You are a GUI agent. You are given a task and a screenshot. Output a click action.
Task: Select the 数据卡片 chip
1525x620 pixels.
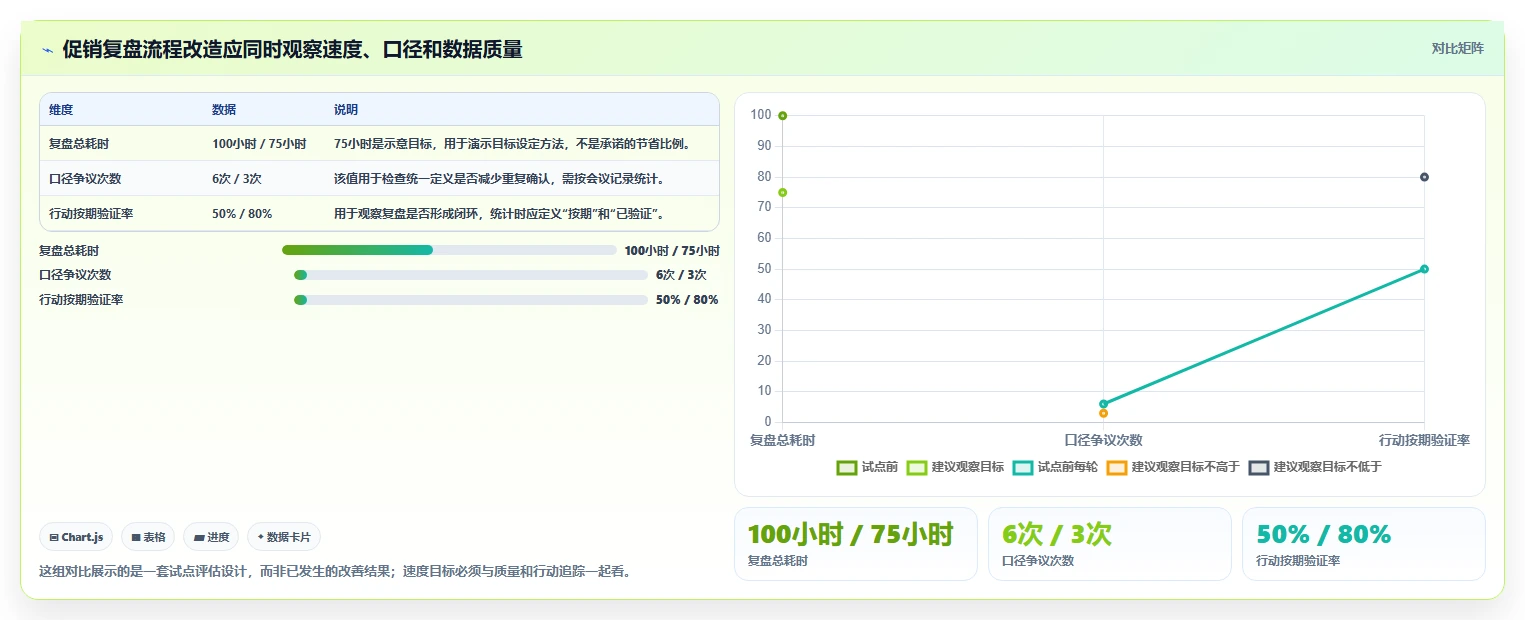(284, 537)
